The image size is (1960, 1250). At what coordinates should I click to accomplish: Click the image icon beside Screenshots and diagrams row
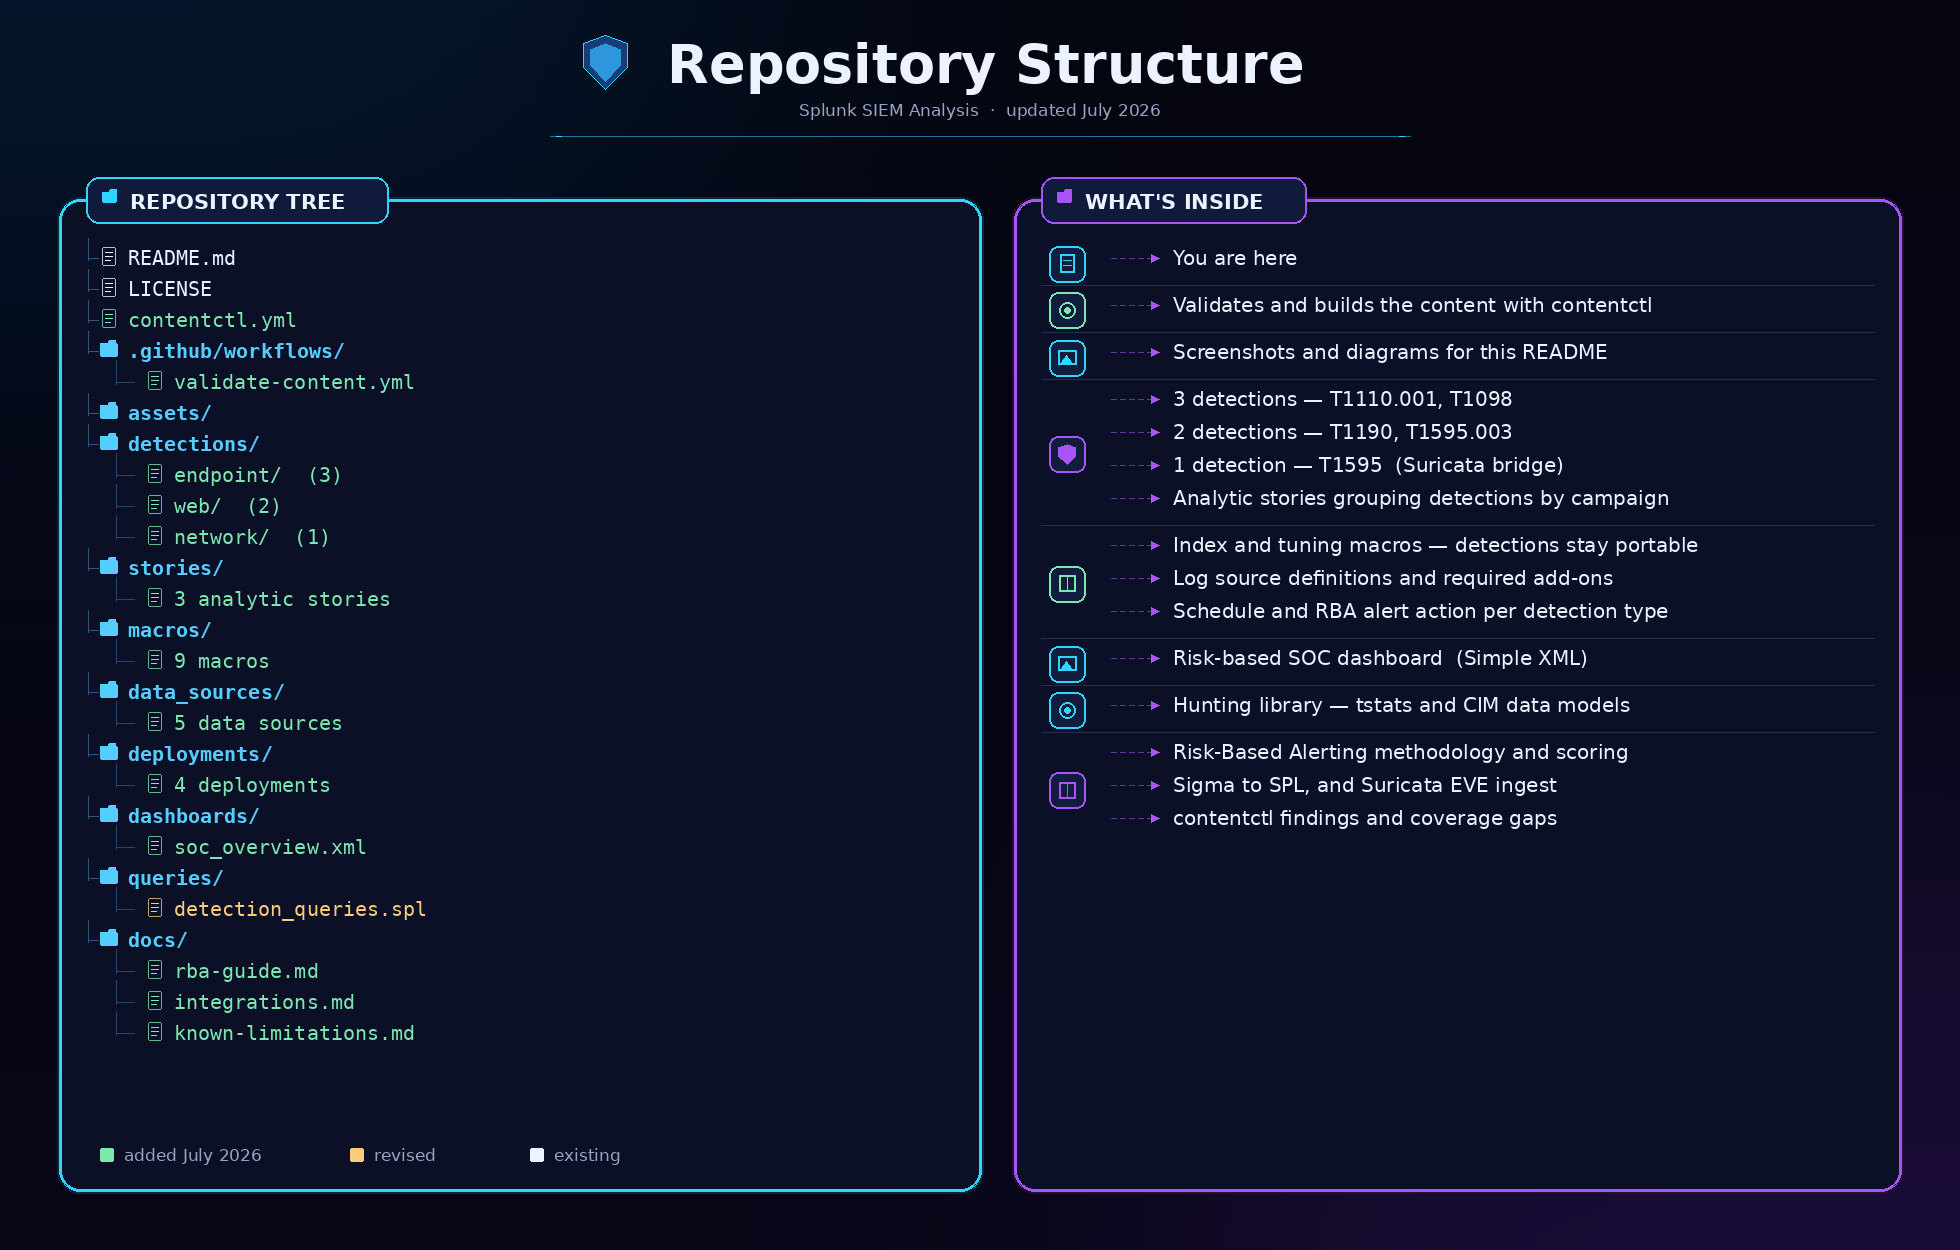pos(1067,358)
